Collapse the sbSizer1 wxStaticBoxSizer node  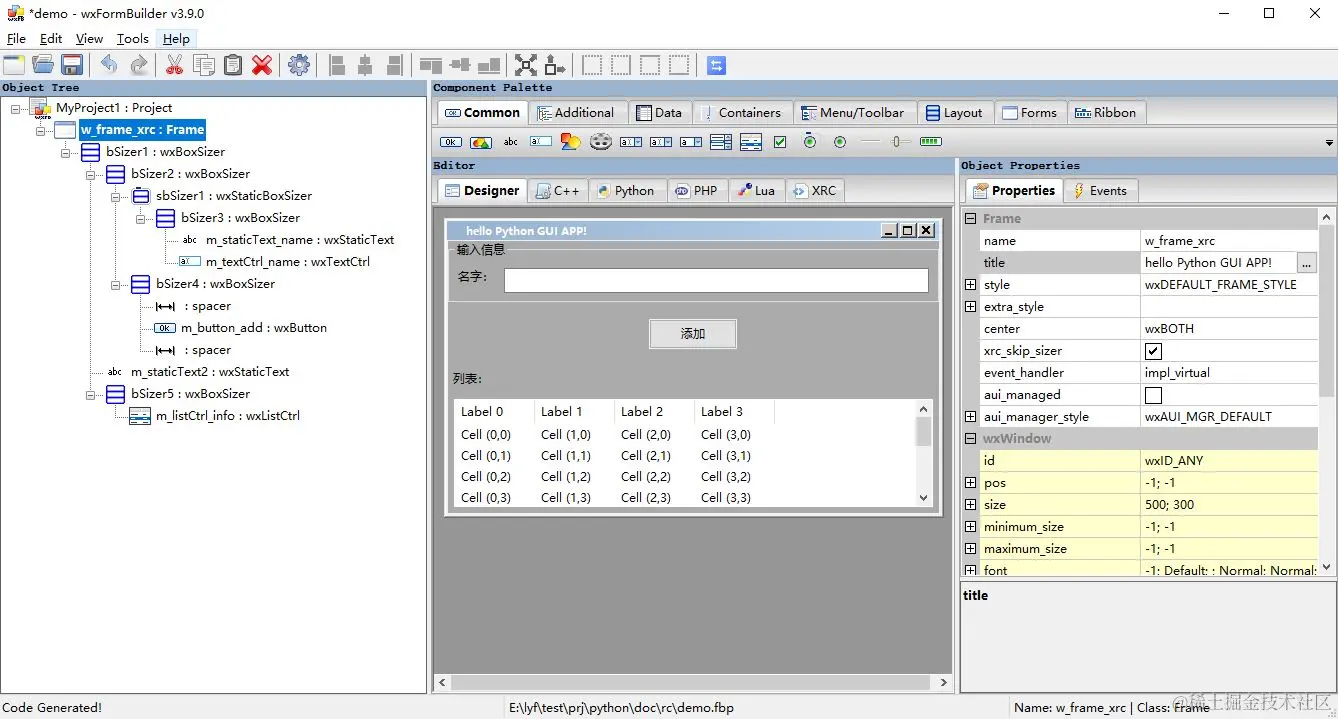[x=116, y=196]
